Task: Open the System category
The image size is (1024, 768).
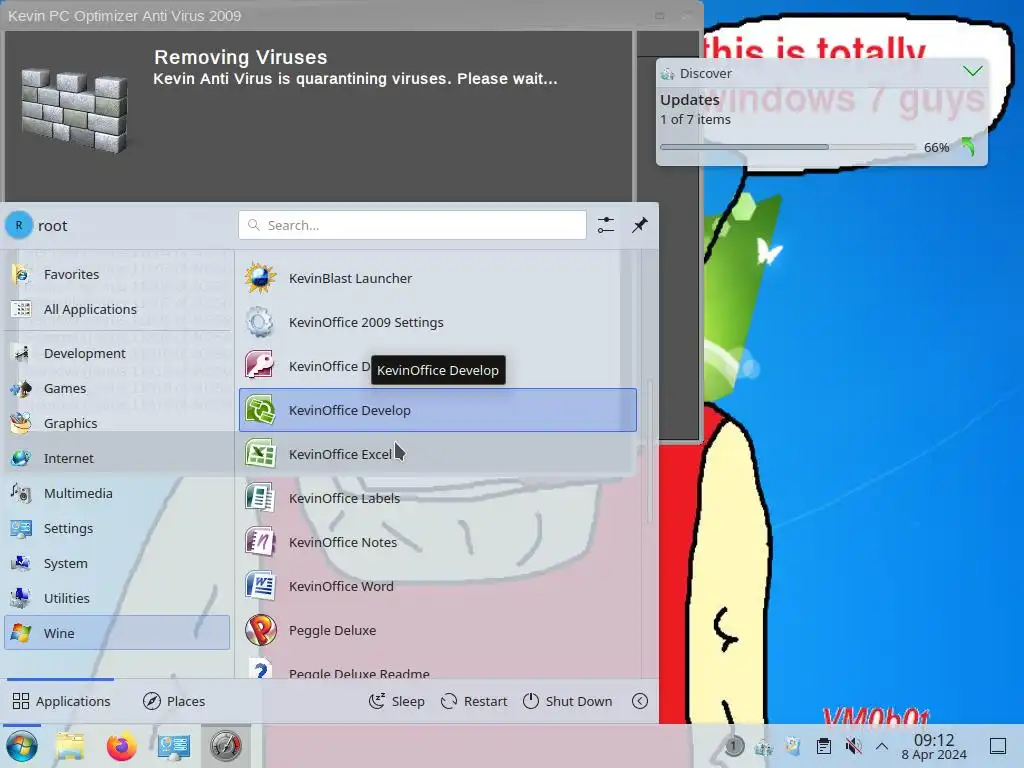Action: click(117, 563)
